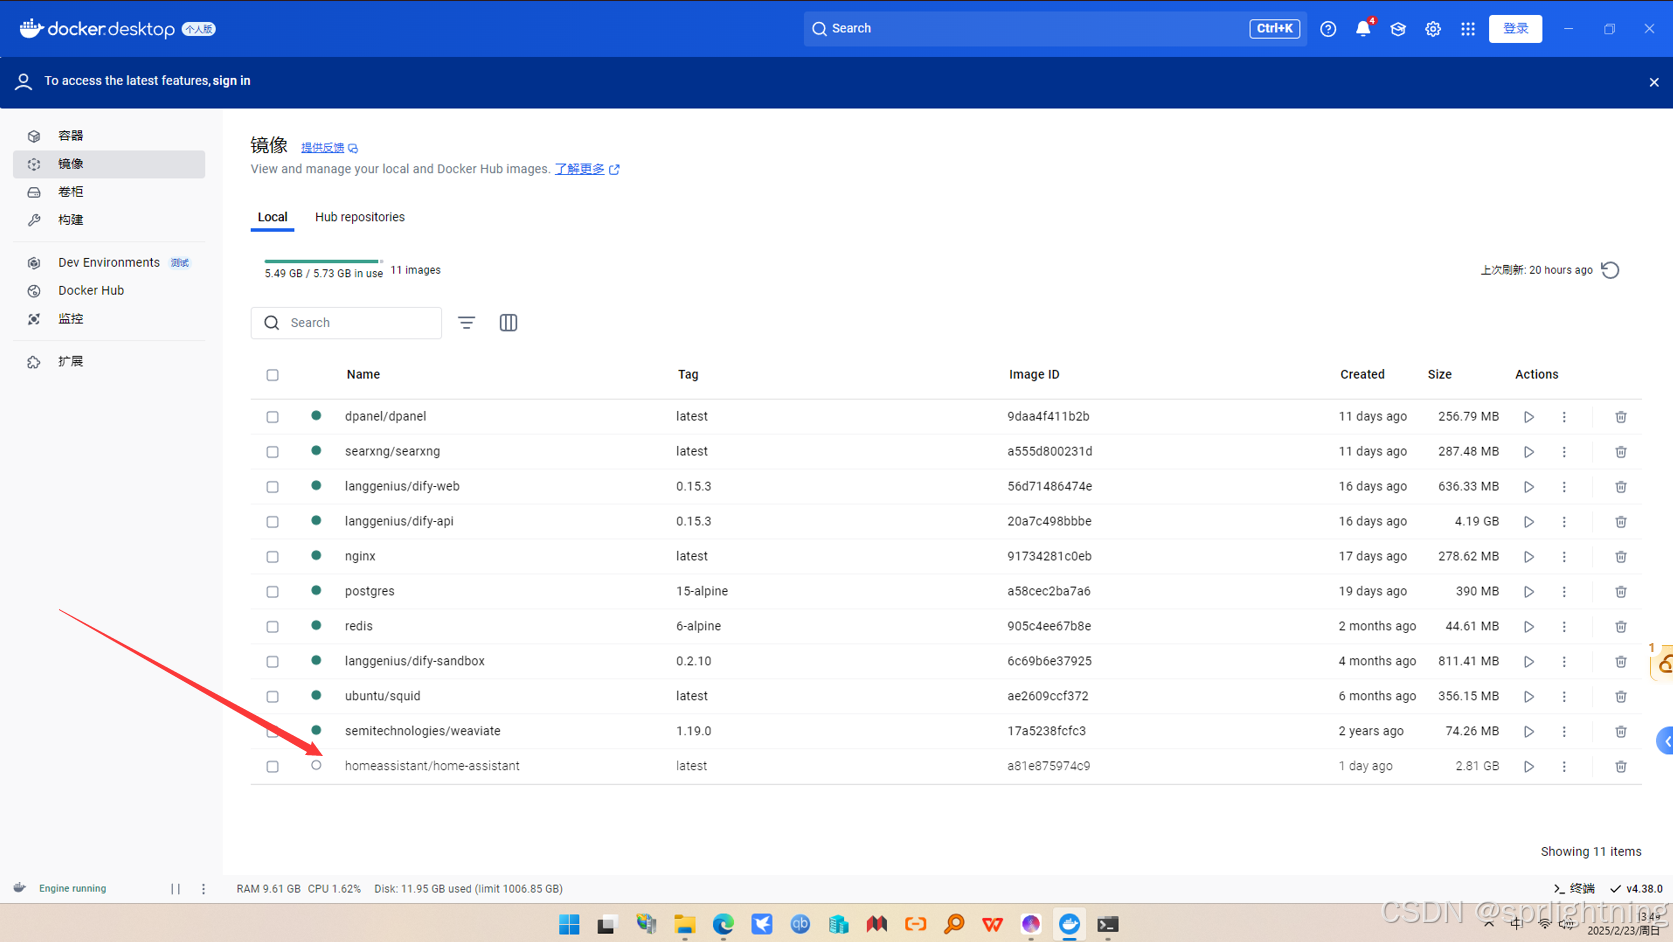Check the dpanel/dpanel row checkbox
The image size is (1673, 942).
pyautogui.click(x=272, y=417)
